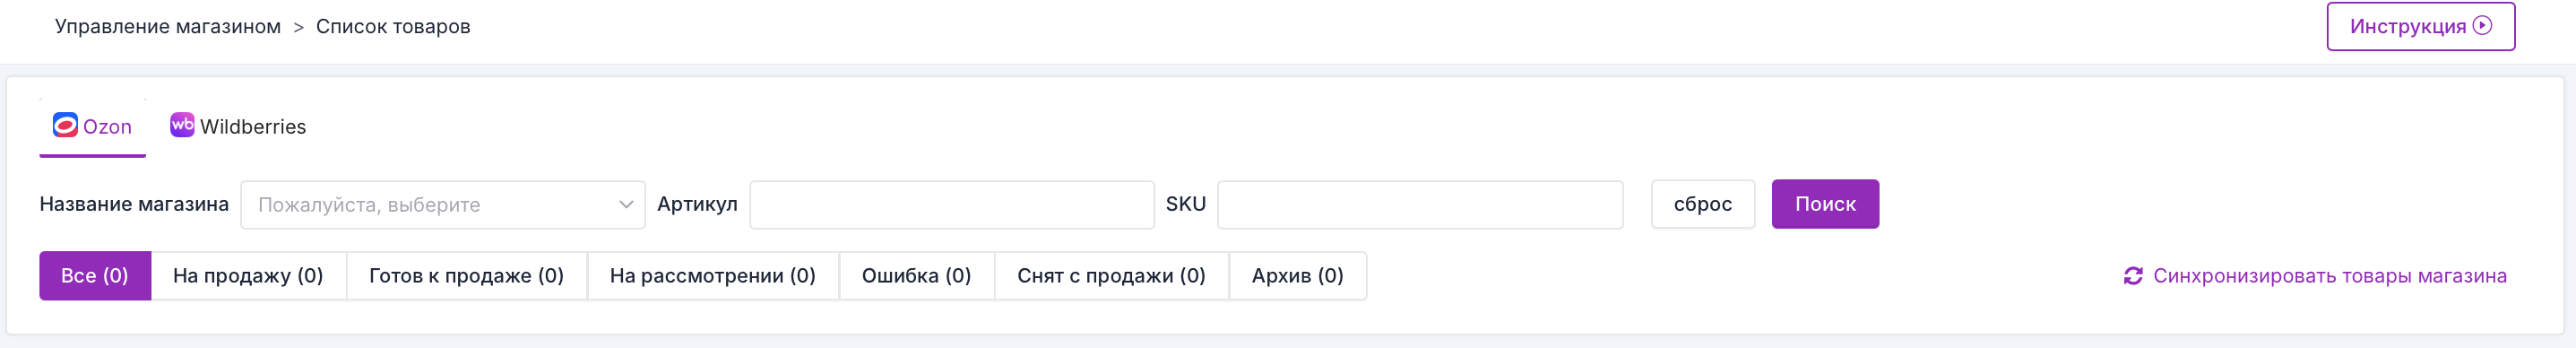Click the sync refresh arrows icon
The height and width of the screenshot is (348, 2576).
(x=2133, y=276)
